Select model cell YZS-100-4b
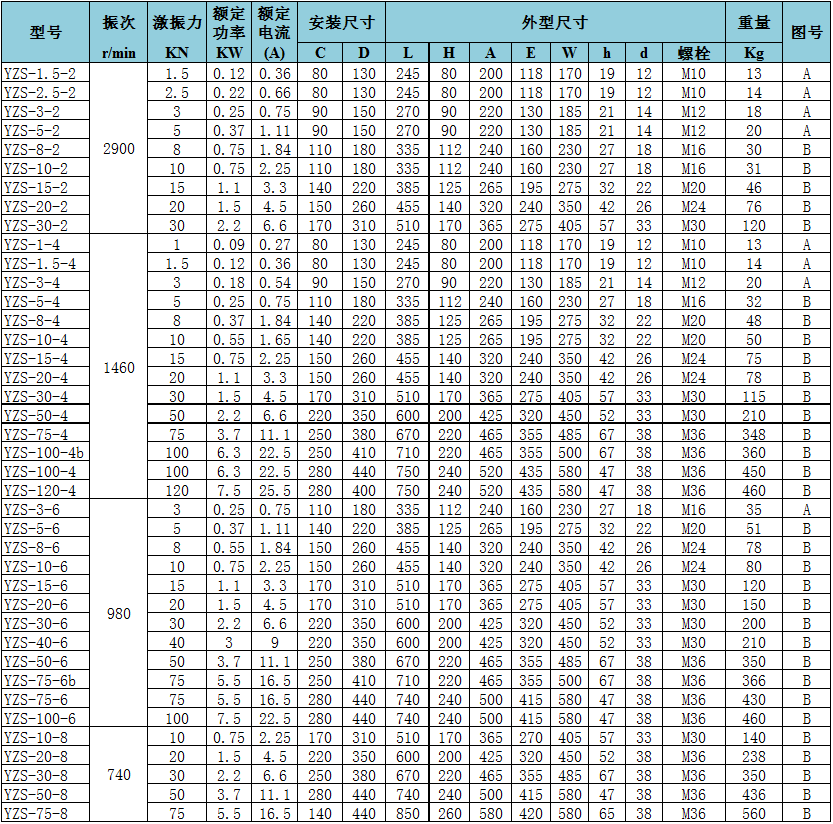The height and width of the screenshot is (824, 833). click(x=46, y=452)
